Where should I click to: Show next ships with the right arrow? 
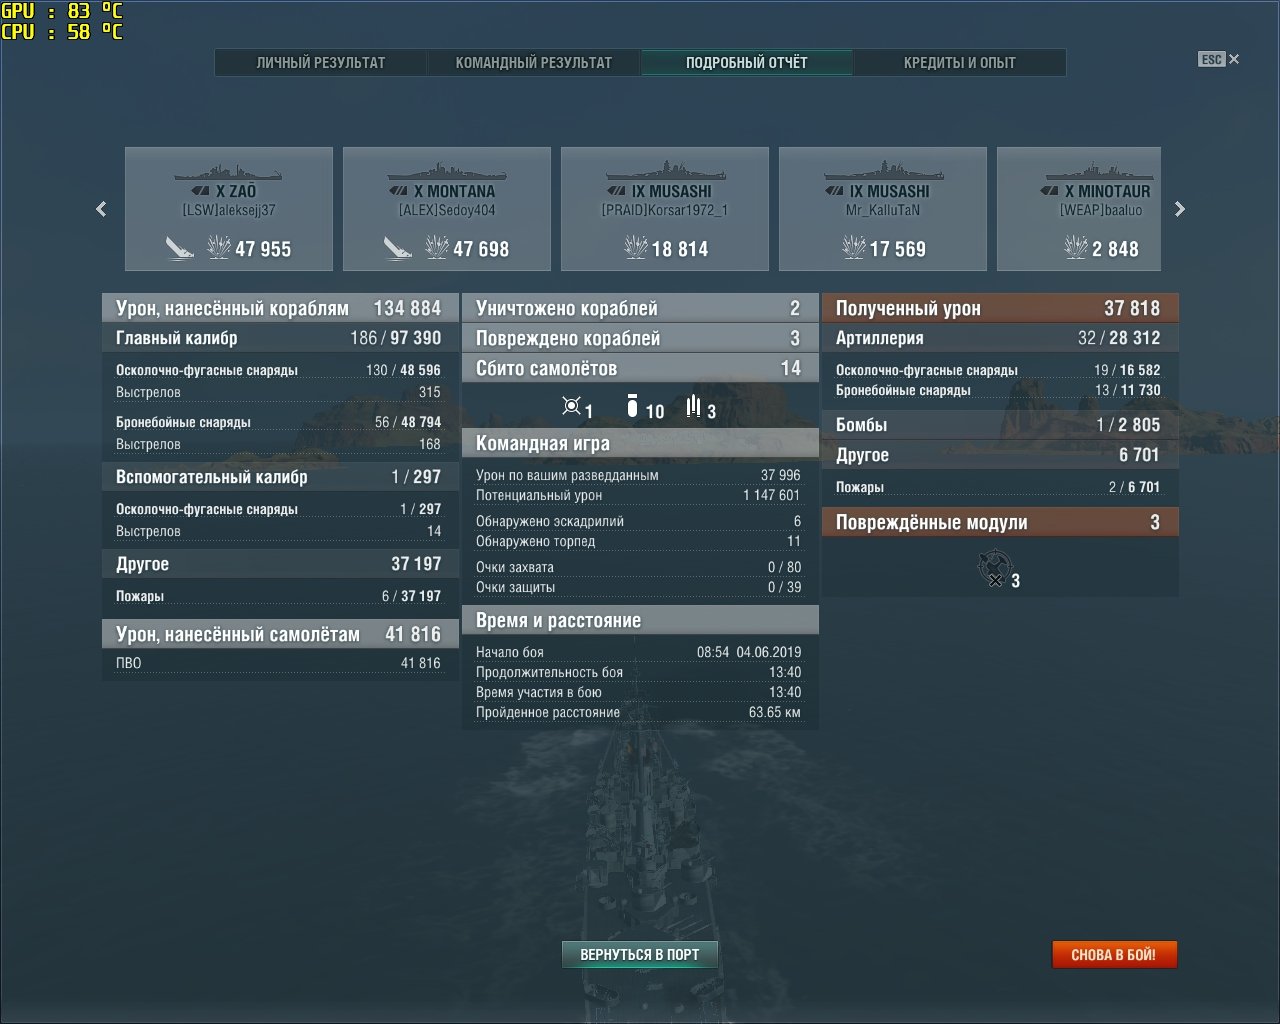pyautogui.click(x=1180, y=209)
